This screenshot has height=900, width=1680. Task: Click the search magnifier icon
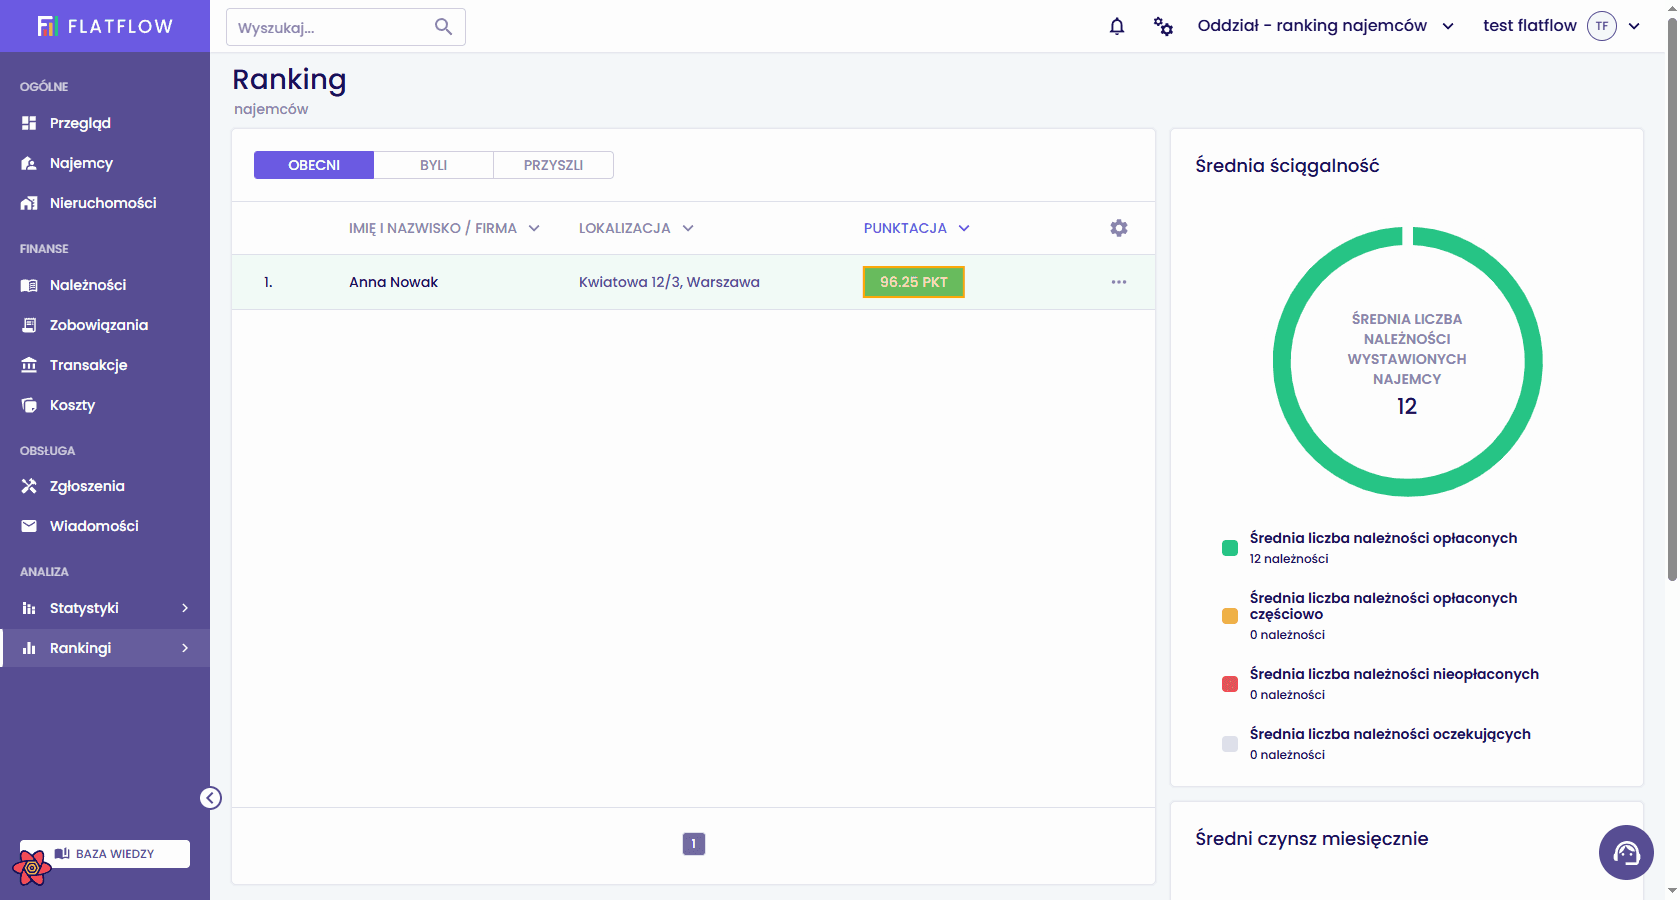pyautogui.click(x=444, y=27)
